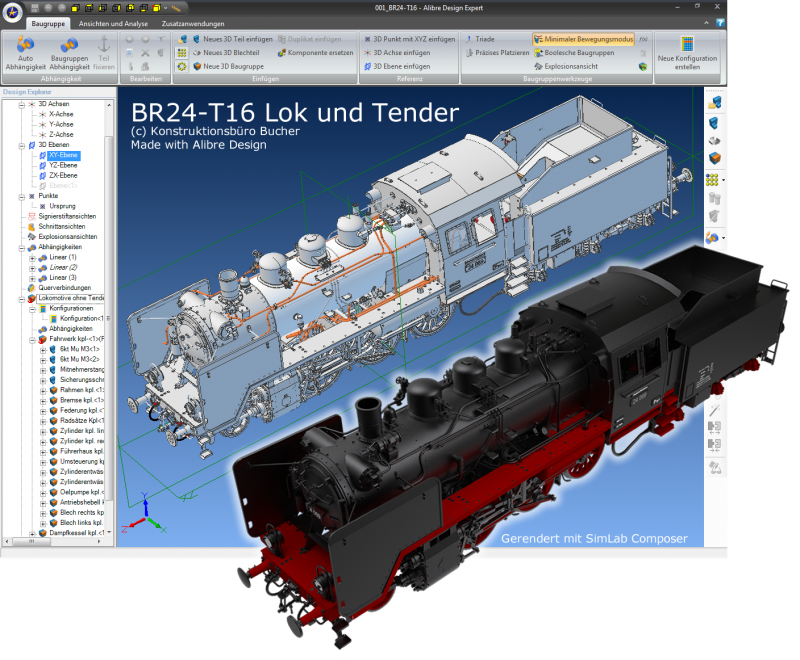This screenshot has height=660, width=800.
Task: Select Querverbindungen in tree
Action: pos(65,288)
